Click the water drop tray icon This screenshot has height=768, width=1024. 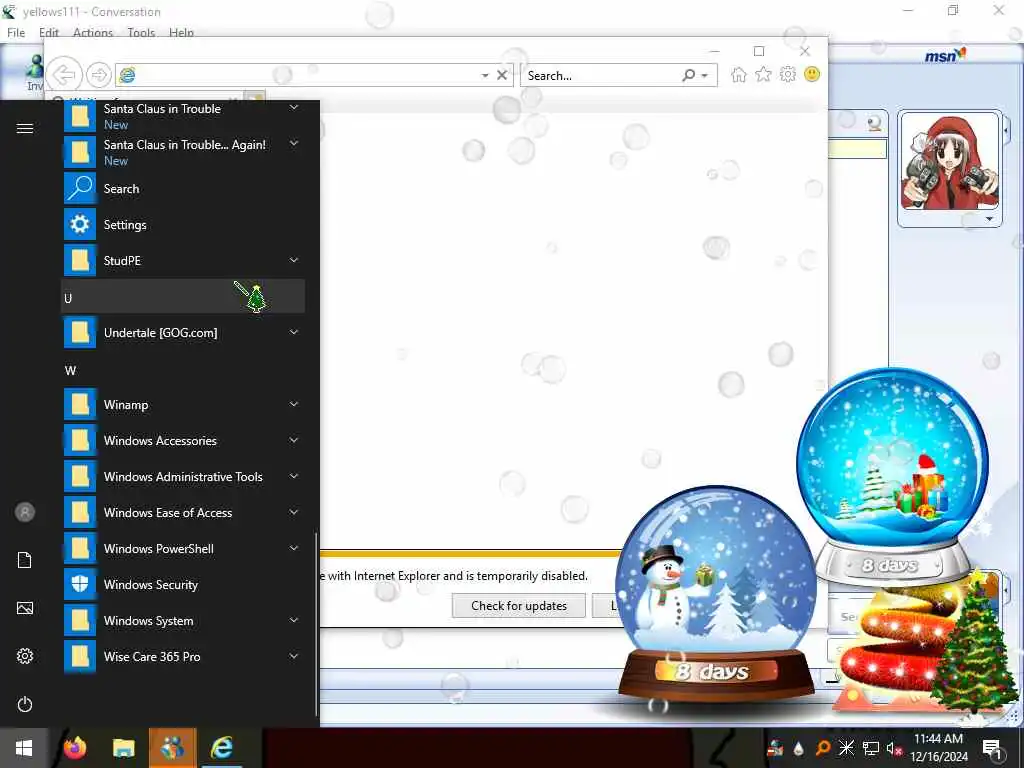coord(798,748)
